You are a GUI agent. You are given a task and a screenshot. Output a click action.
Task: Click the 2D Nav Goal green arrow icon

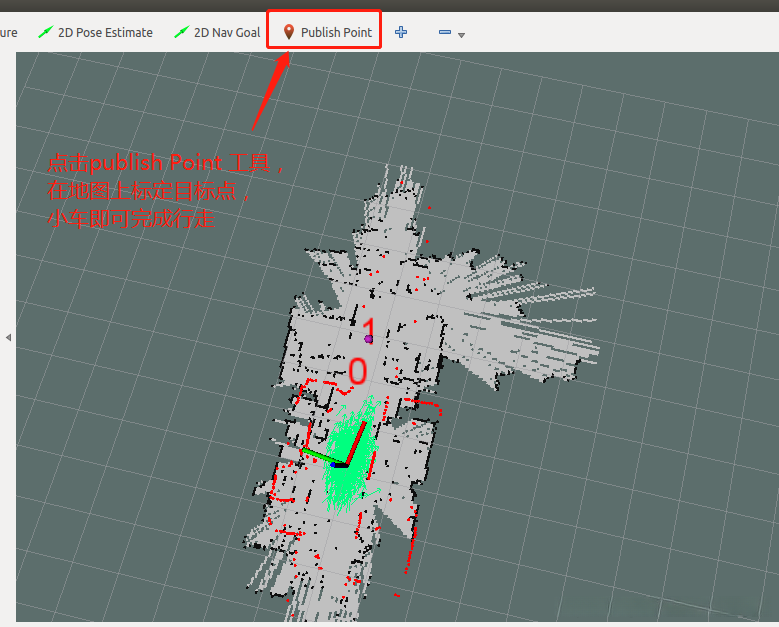[181, 32]
